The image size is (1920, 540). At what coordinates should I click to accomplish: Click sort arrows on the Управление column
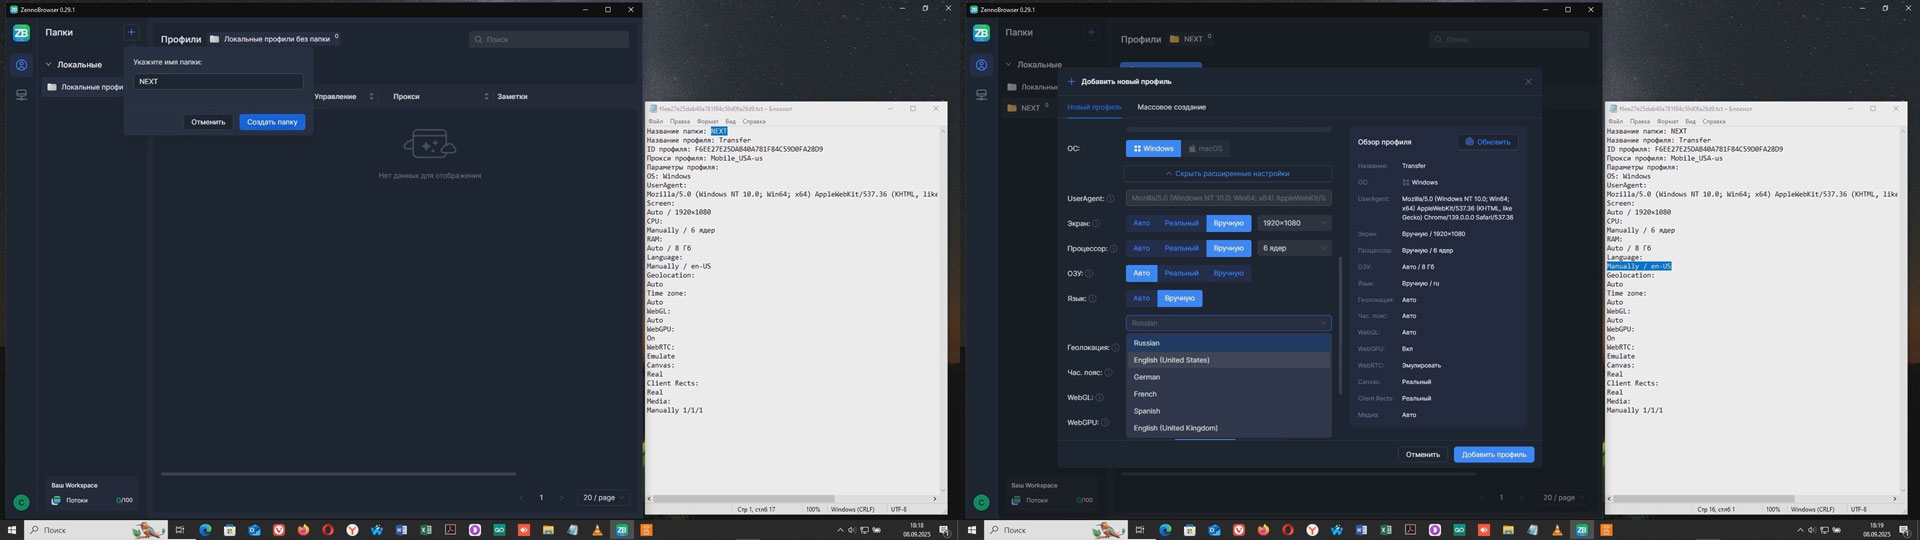coord(371,96)
